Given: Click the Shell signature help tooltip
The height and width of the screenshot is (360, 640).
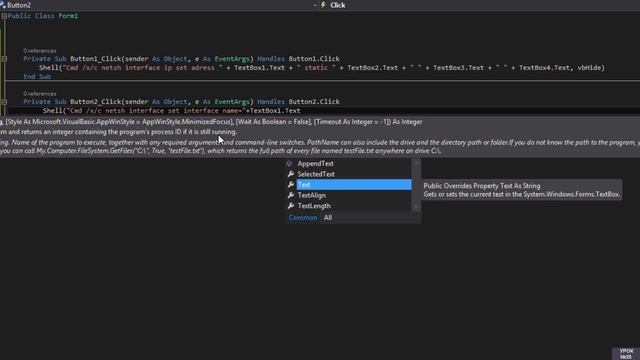Looking at the screenshot, I should (320, 136).
